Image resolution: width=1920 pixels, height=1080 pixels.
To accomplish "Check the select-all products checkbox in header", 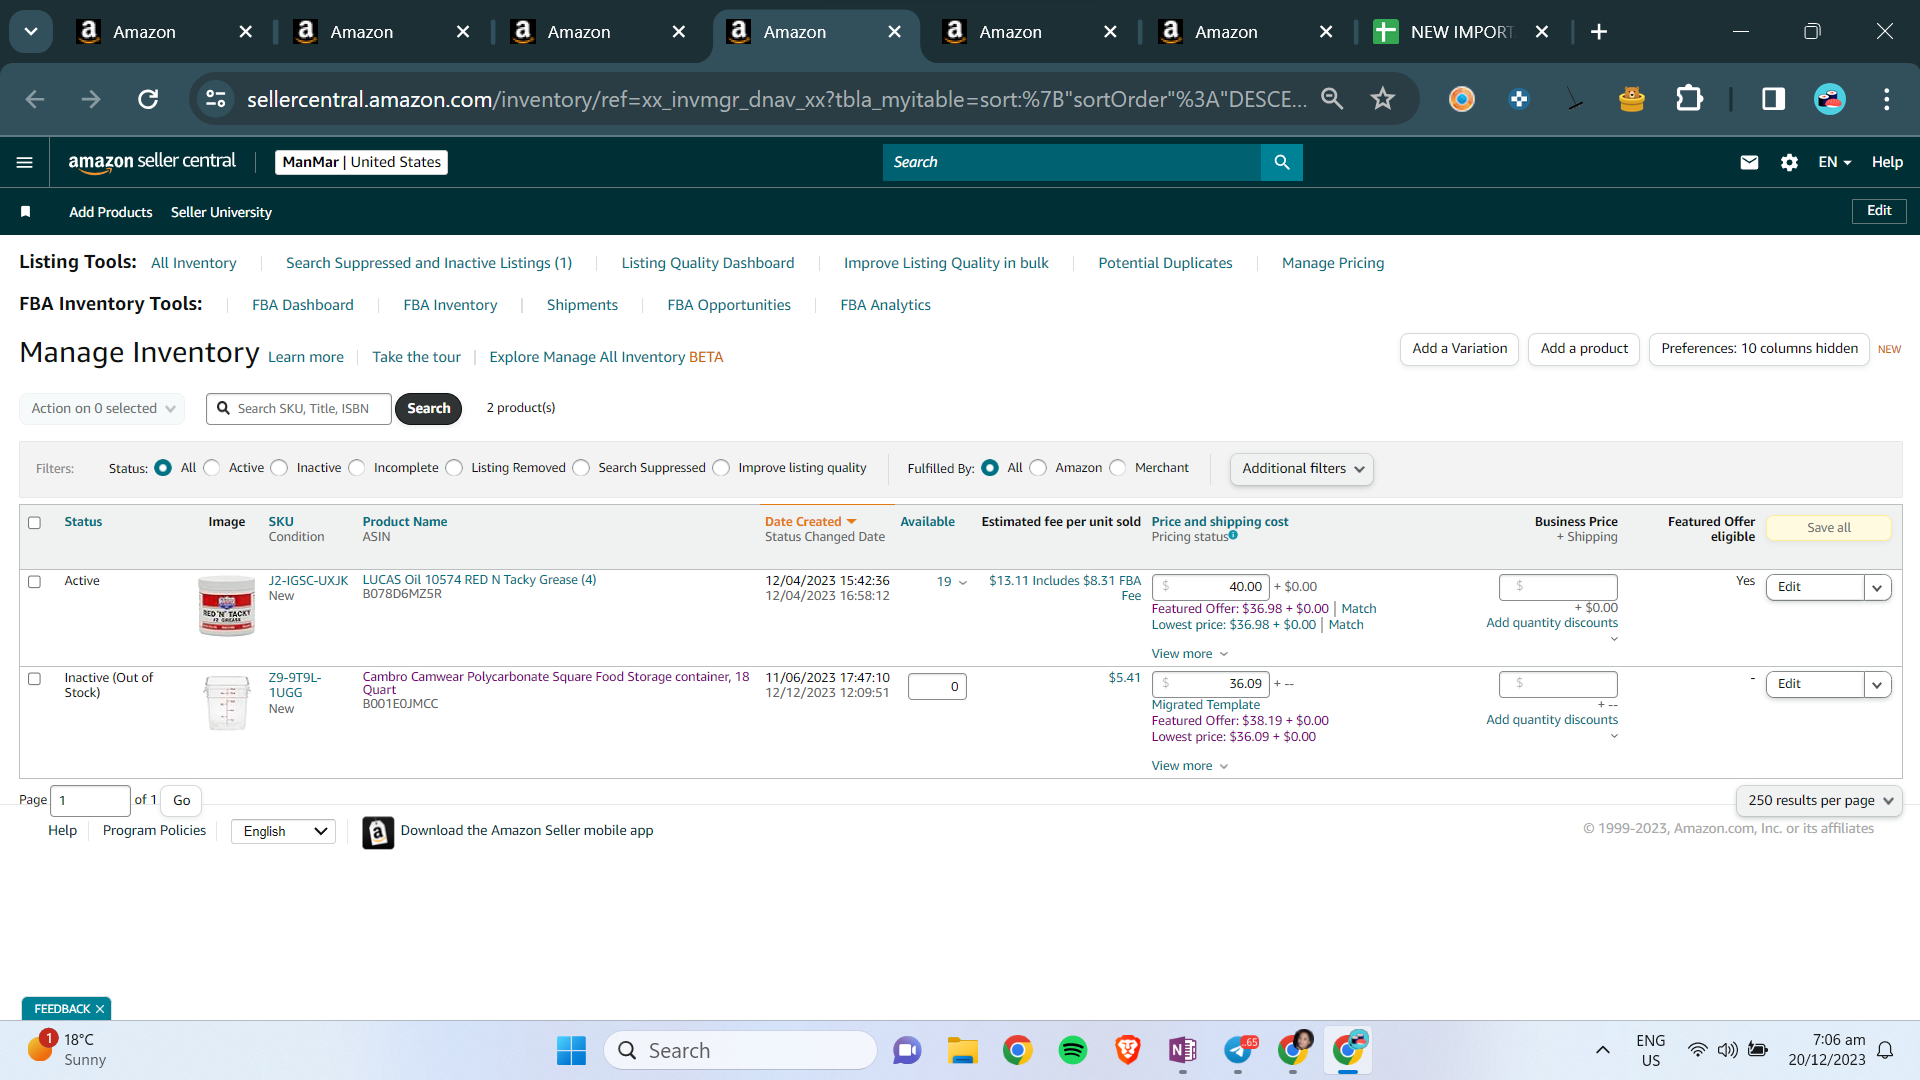I will [x=35, y=523].
